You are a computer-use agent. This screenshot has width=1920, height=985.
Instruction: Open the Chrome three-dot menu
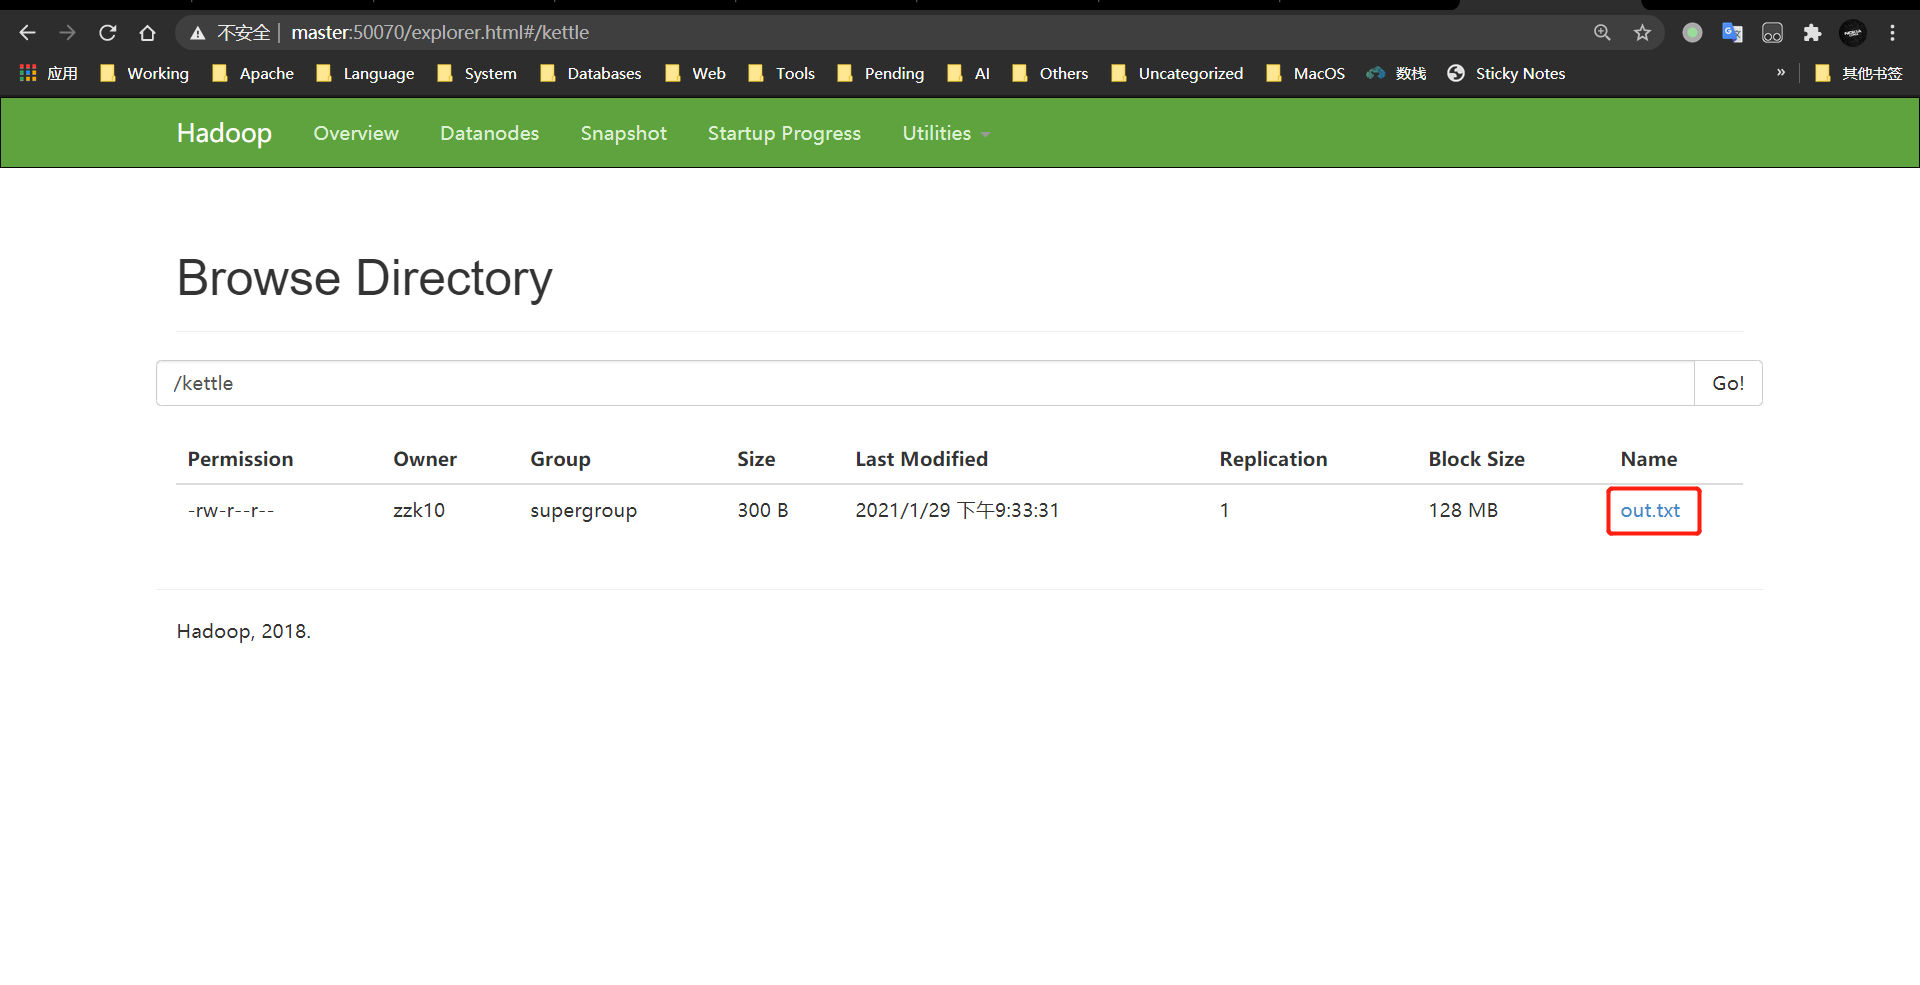(x=1892, y=33)
